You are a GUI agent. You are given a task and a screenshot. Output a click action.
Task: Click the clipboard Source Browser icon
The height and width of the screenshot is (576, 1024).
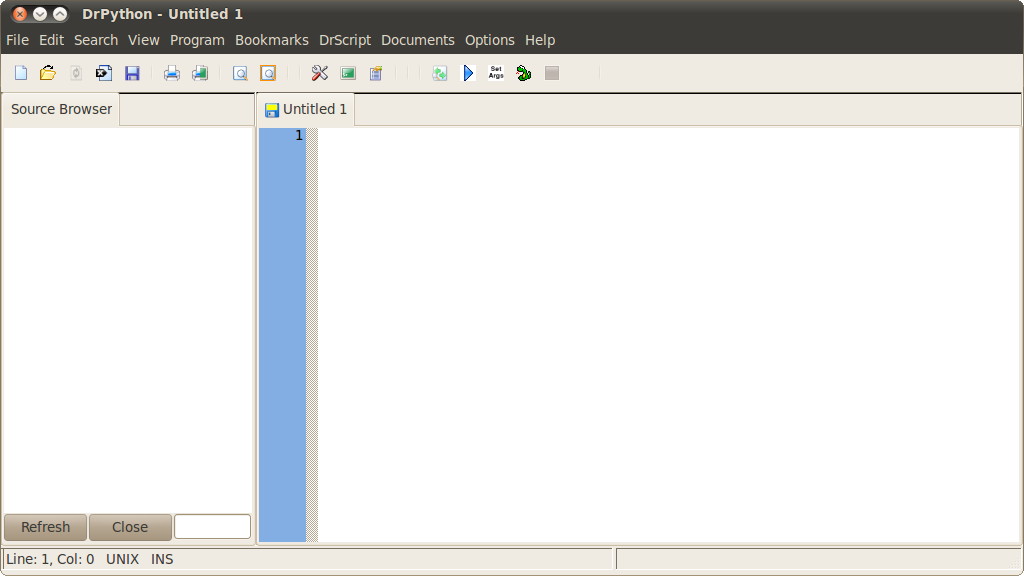(376, 73)
